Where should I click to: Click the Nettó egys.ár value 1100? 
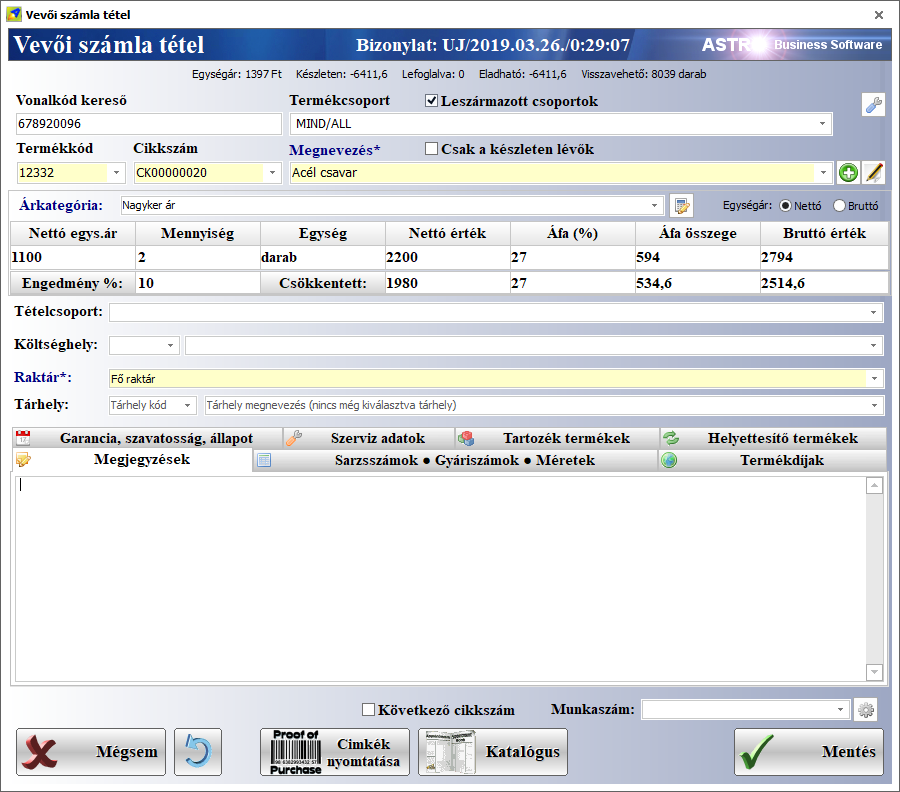tap(73, 257)
